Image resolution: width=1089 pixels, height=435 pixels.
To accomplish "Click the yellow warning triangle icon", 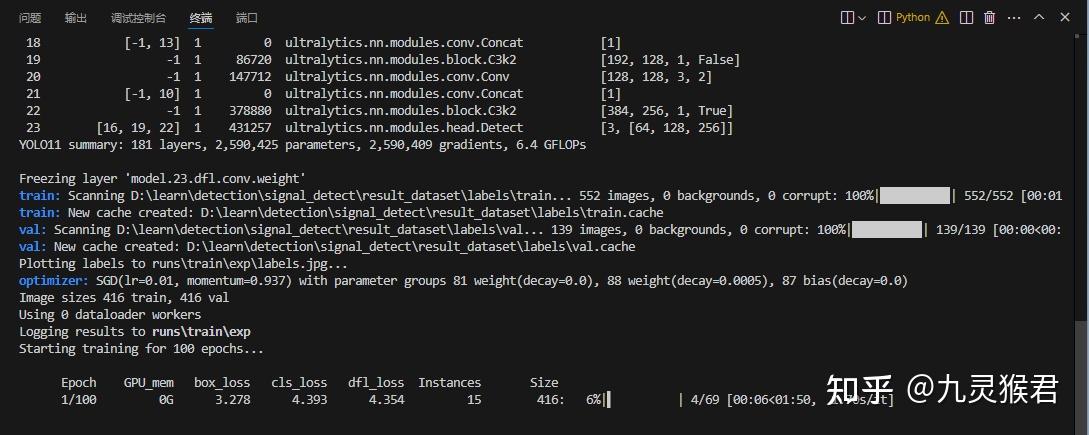I will (x=942, y=17).
